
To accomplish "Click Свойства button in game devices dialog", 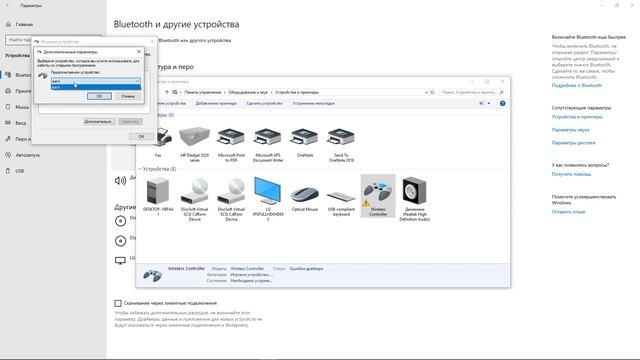I will [130, 122].
